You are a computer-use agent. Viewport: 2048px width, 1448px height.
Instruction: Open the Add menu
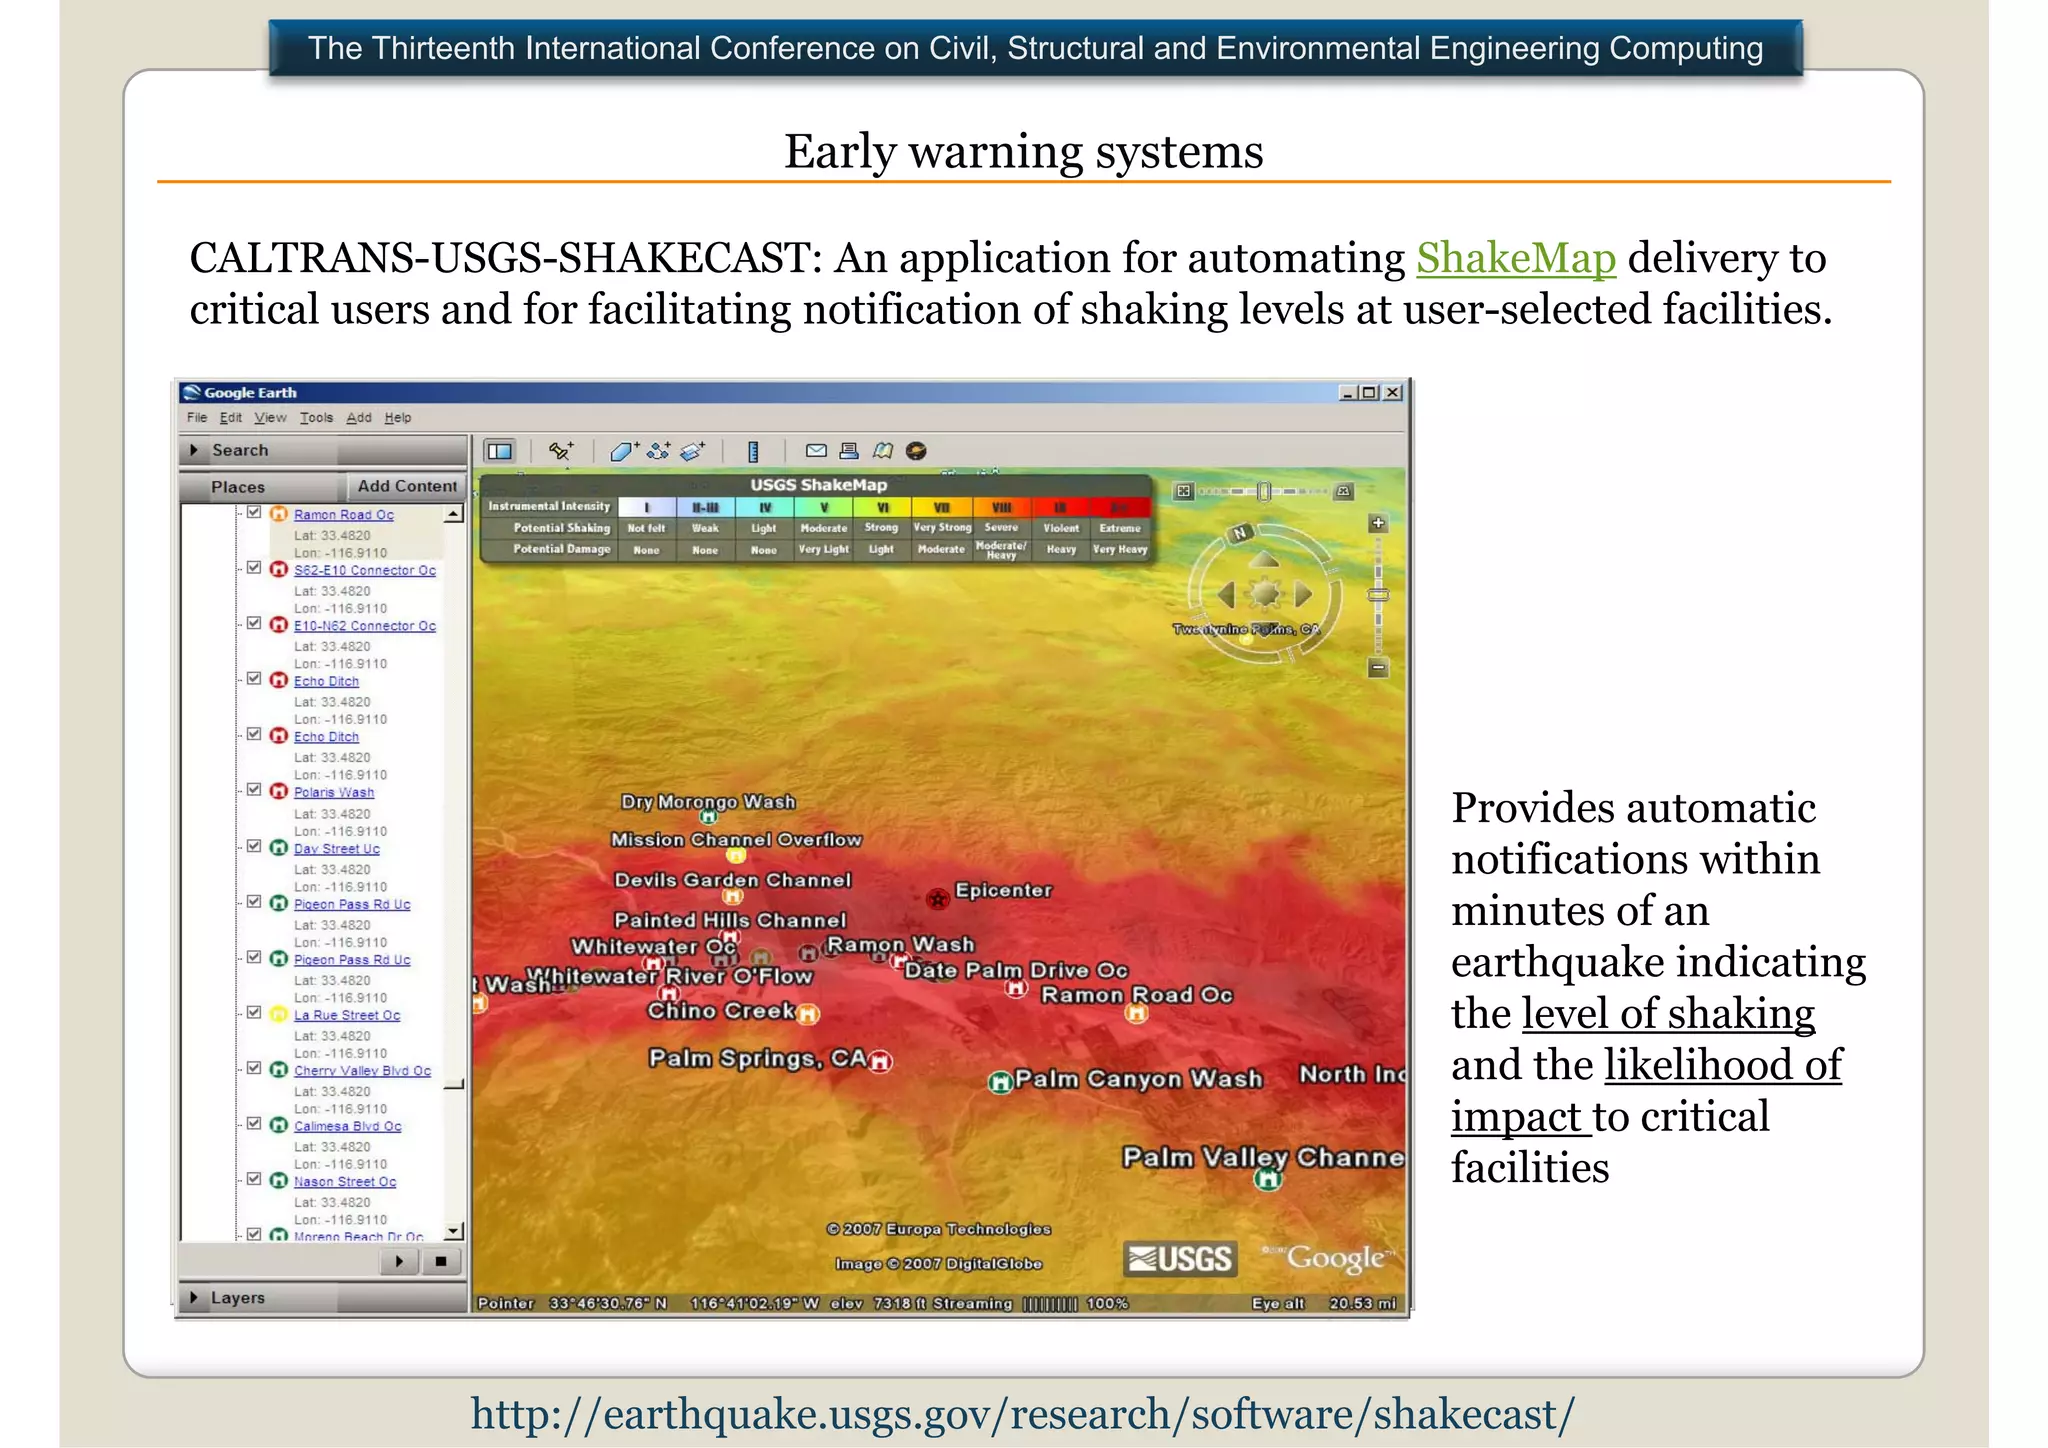coord(359,418)
